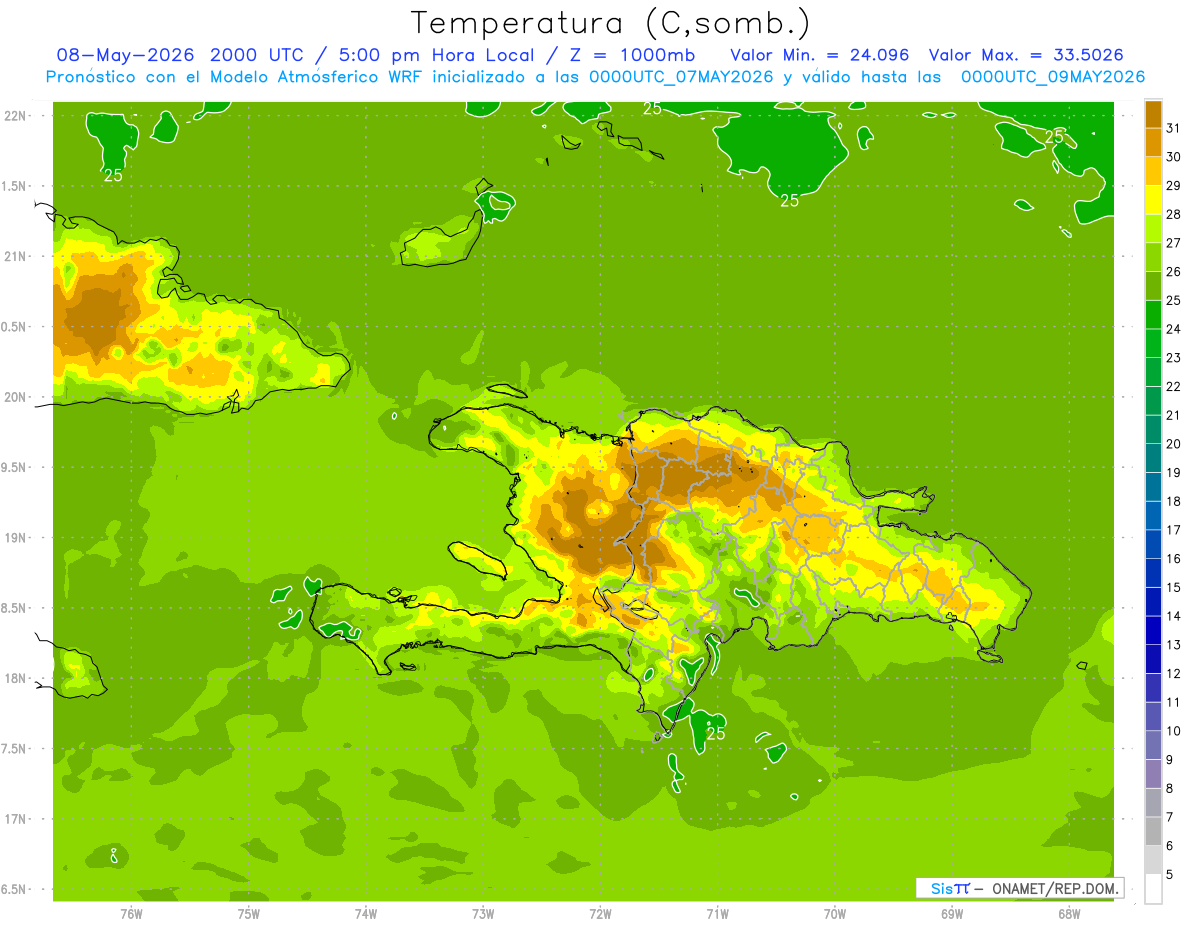Click the legend value 31
Image resolution: width=1200 pixels, height=927 pixels.
[1173, 128]
